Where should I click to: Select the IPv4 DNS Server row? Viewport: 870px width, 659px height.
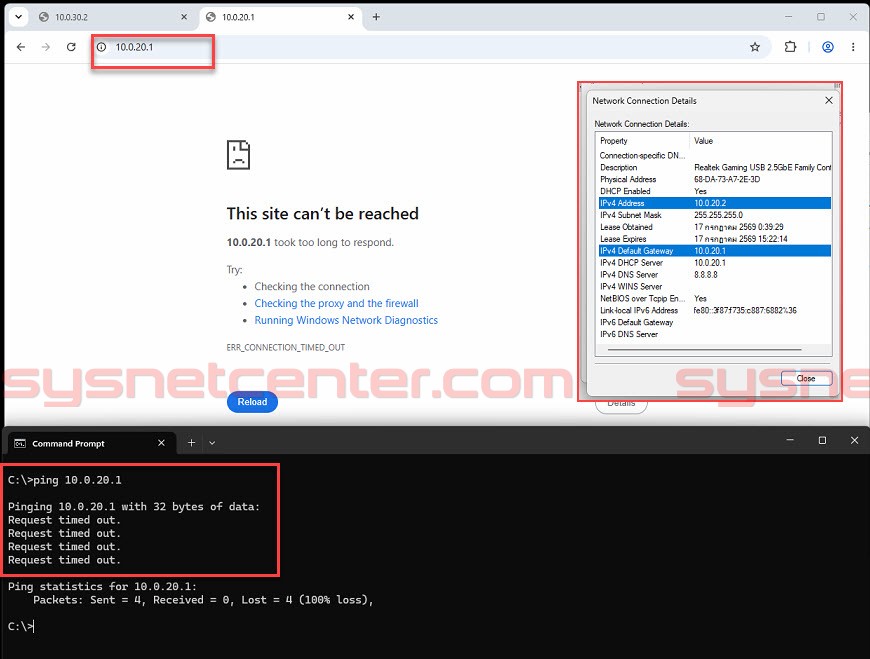click(715, 275)
